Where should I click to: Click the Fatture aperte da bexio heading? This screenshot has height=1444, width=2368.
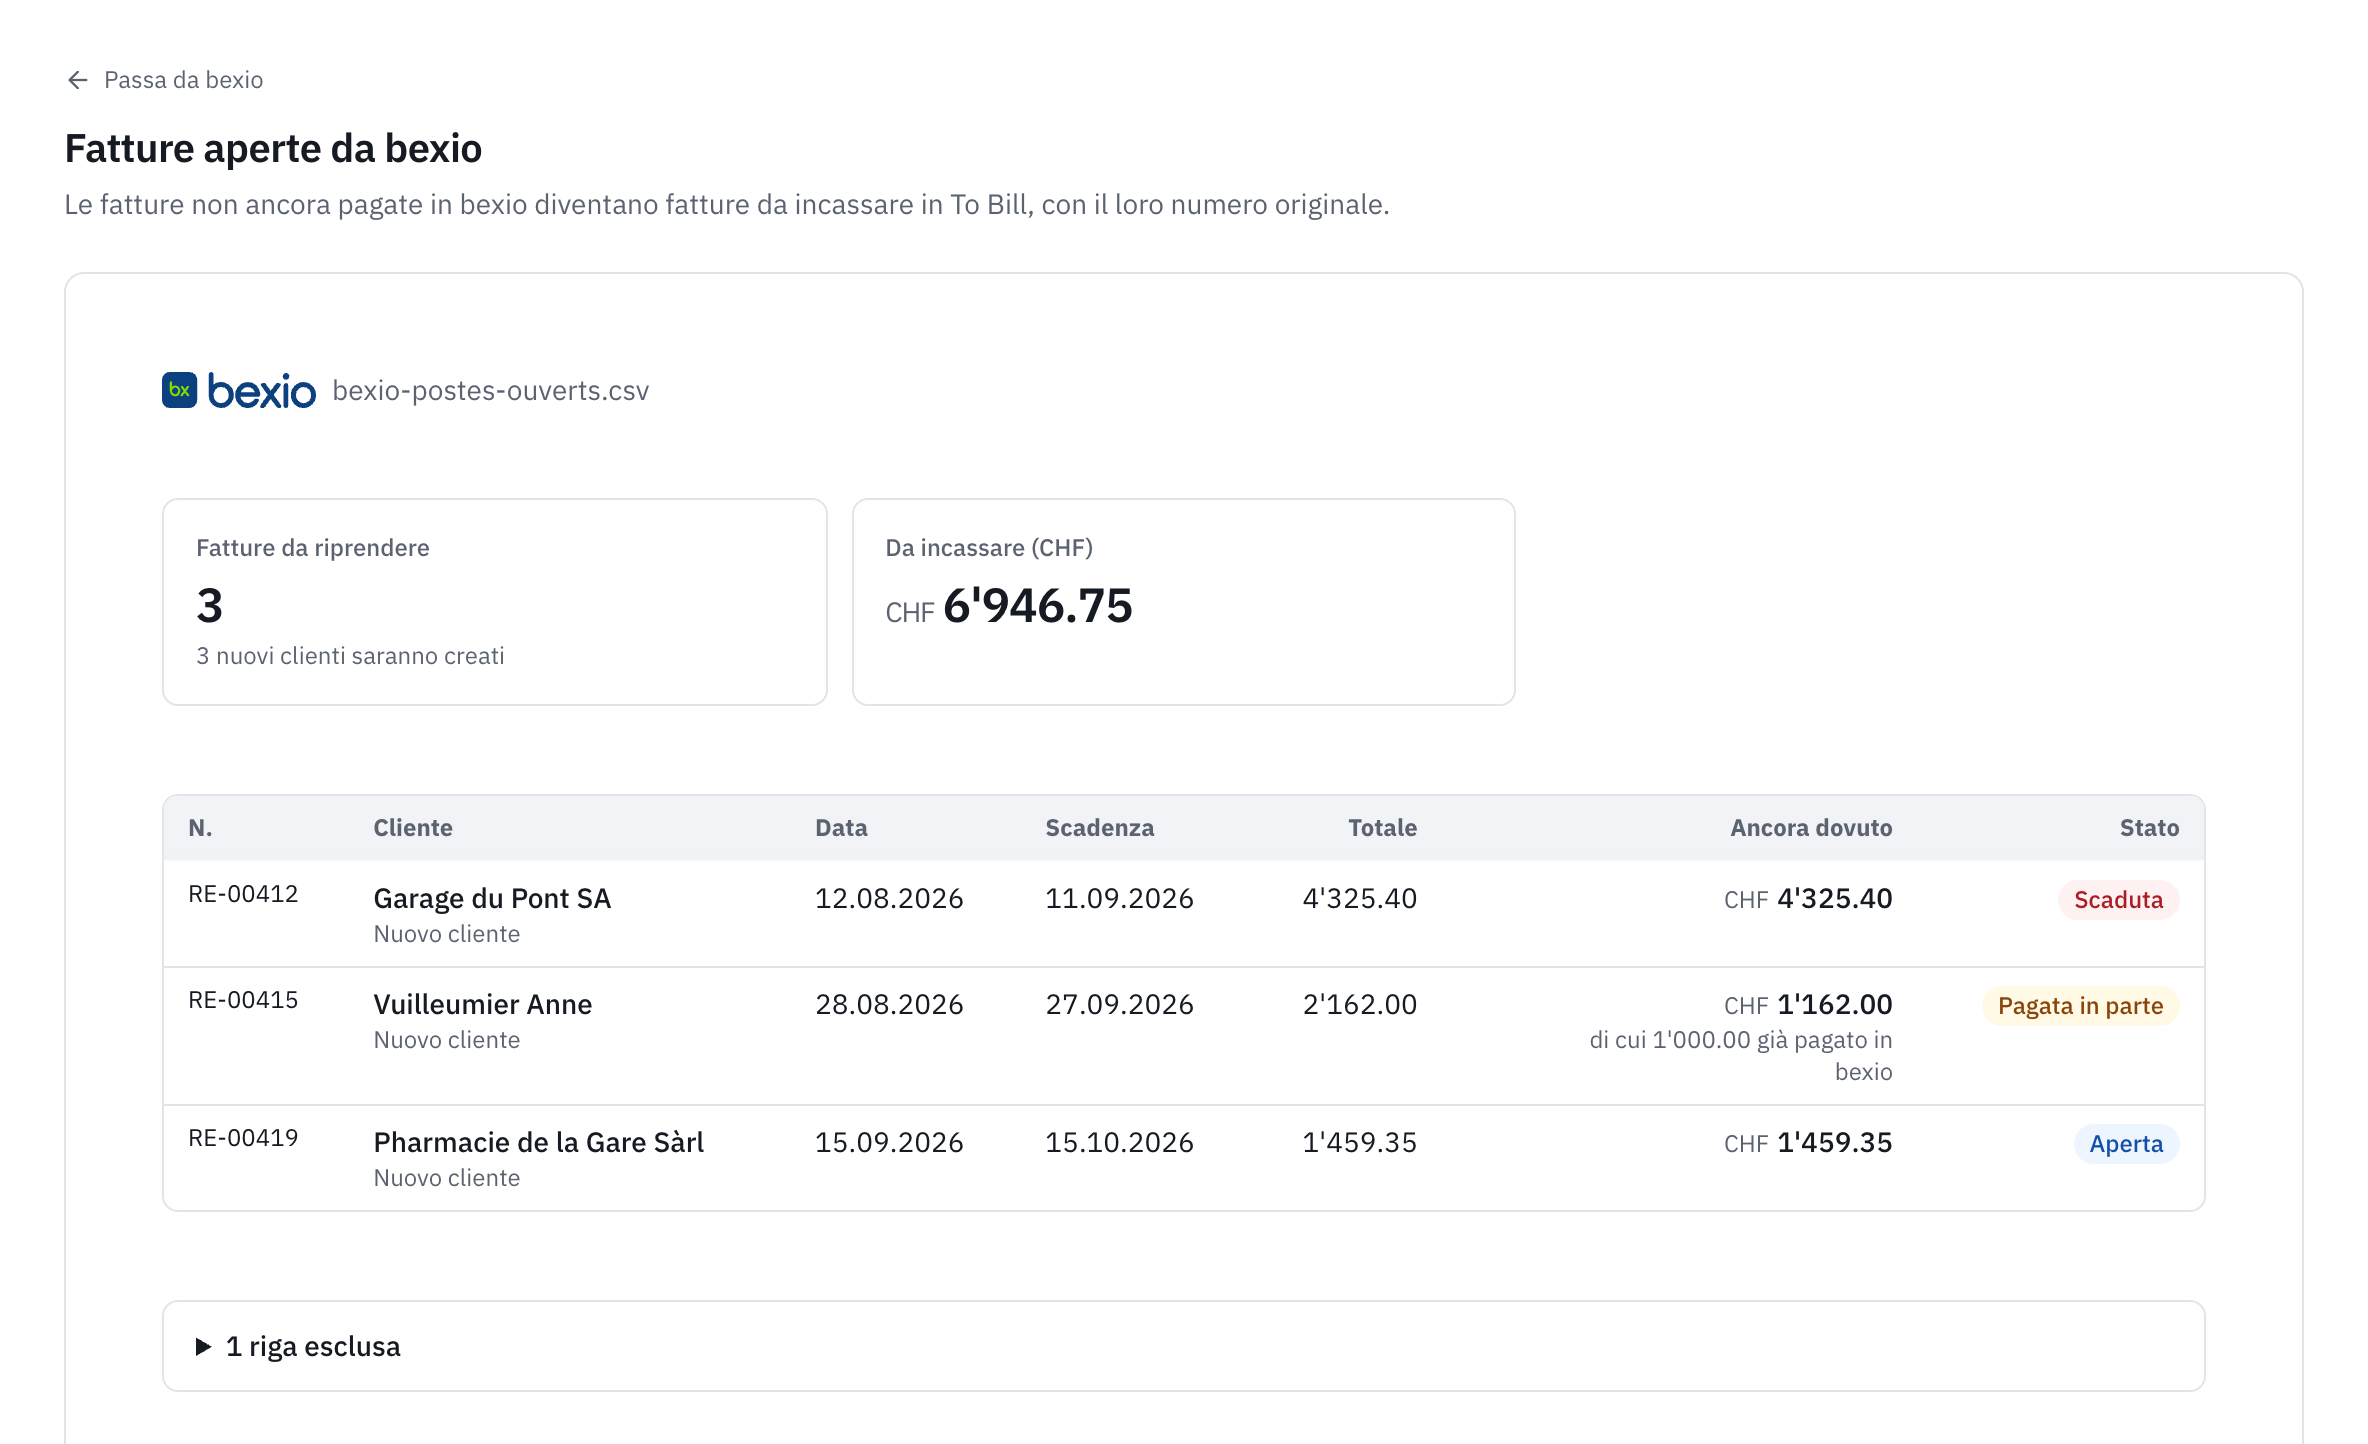coord(273,148)
